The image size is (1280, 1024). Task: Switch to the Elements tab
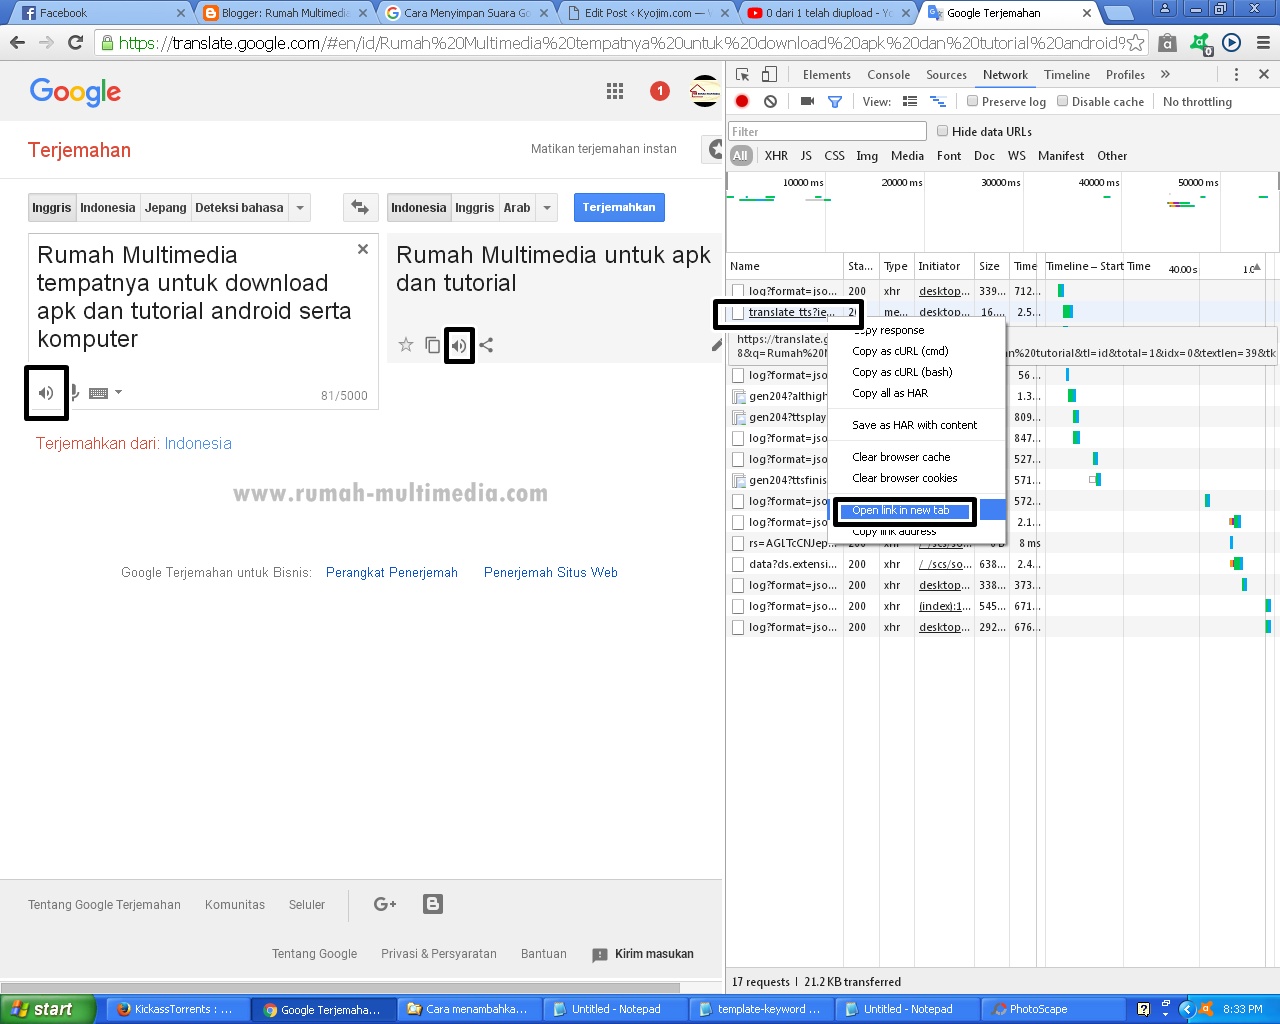[826, 75]
